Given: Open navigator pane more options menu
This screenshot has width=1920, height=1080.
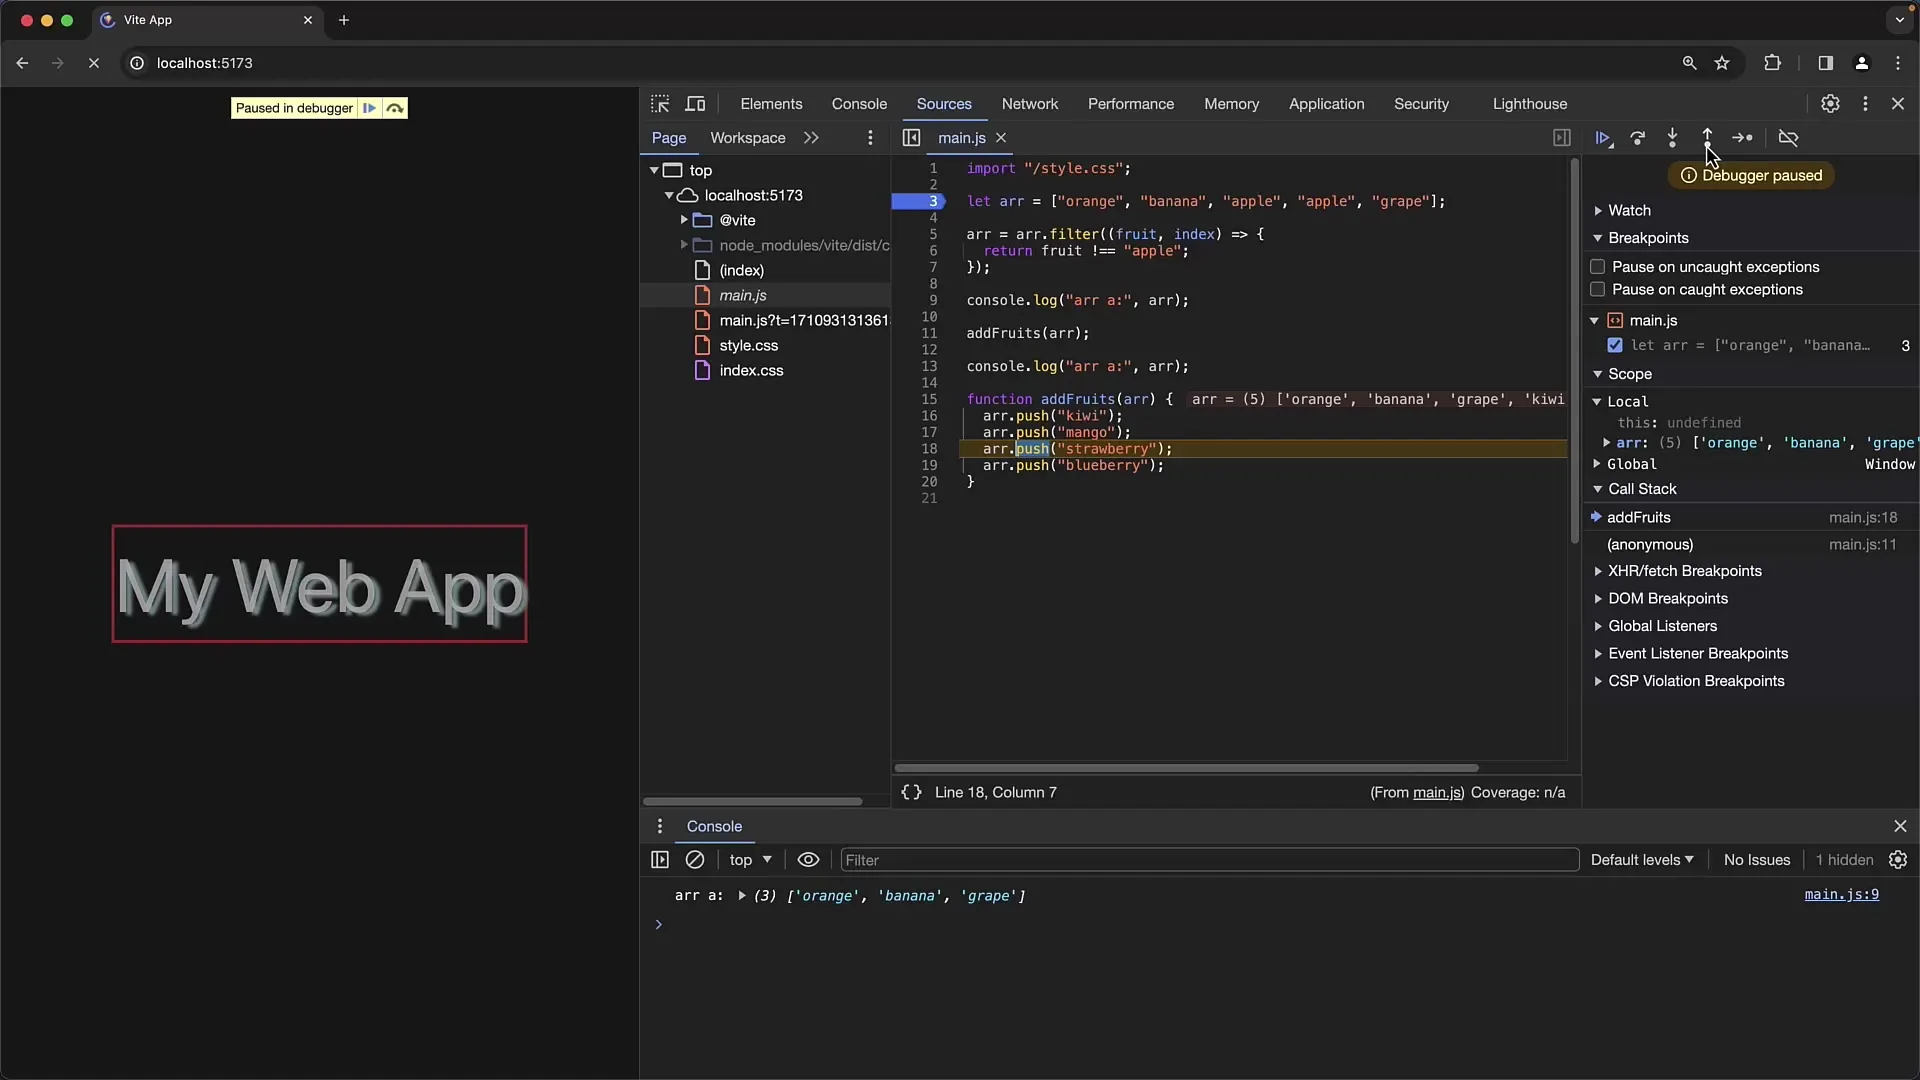Looking at the screenshot, I should tap(870, 138).
